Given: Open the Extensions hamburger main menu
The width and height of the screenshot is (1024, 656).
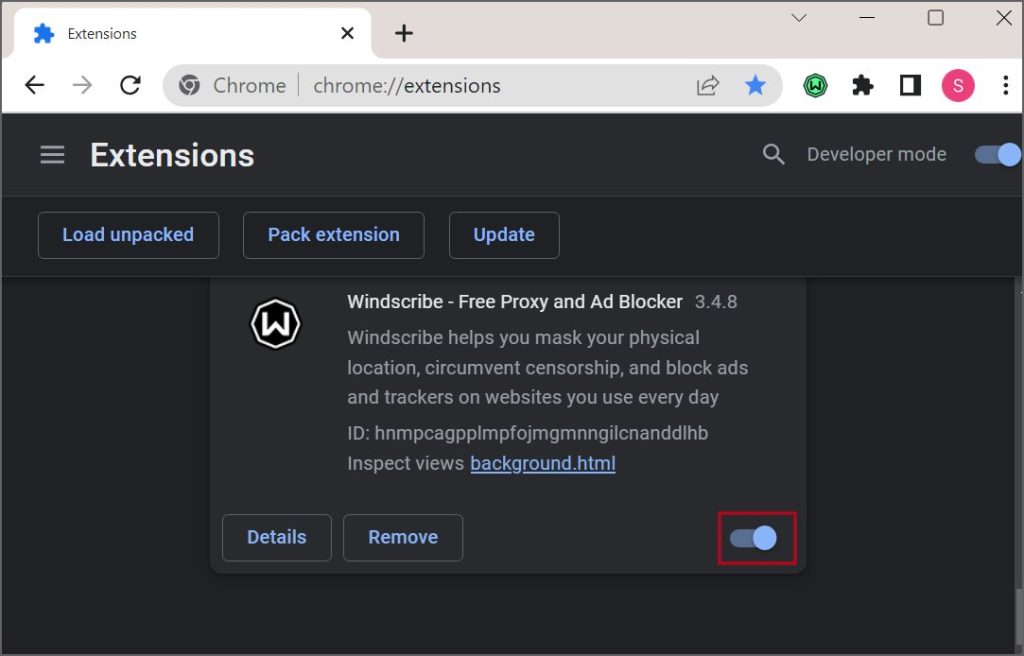Looking at the screenshot, I should 52,155.
